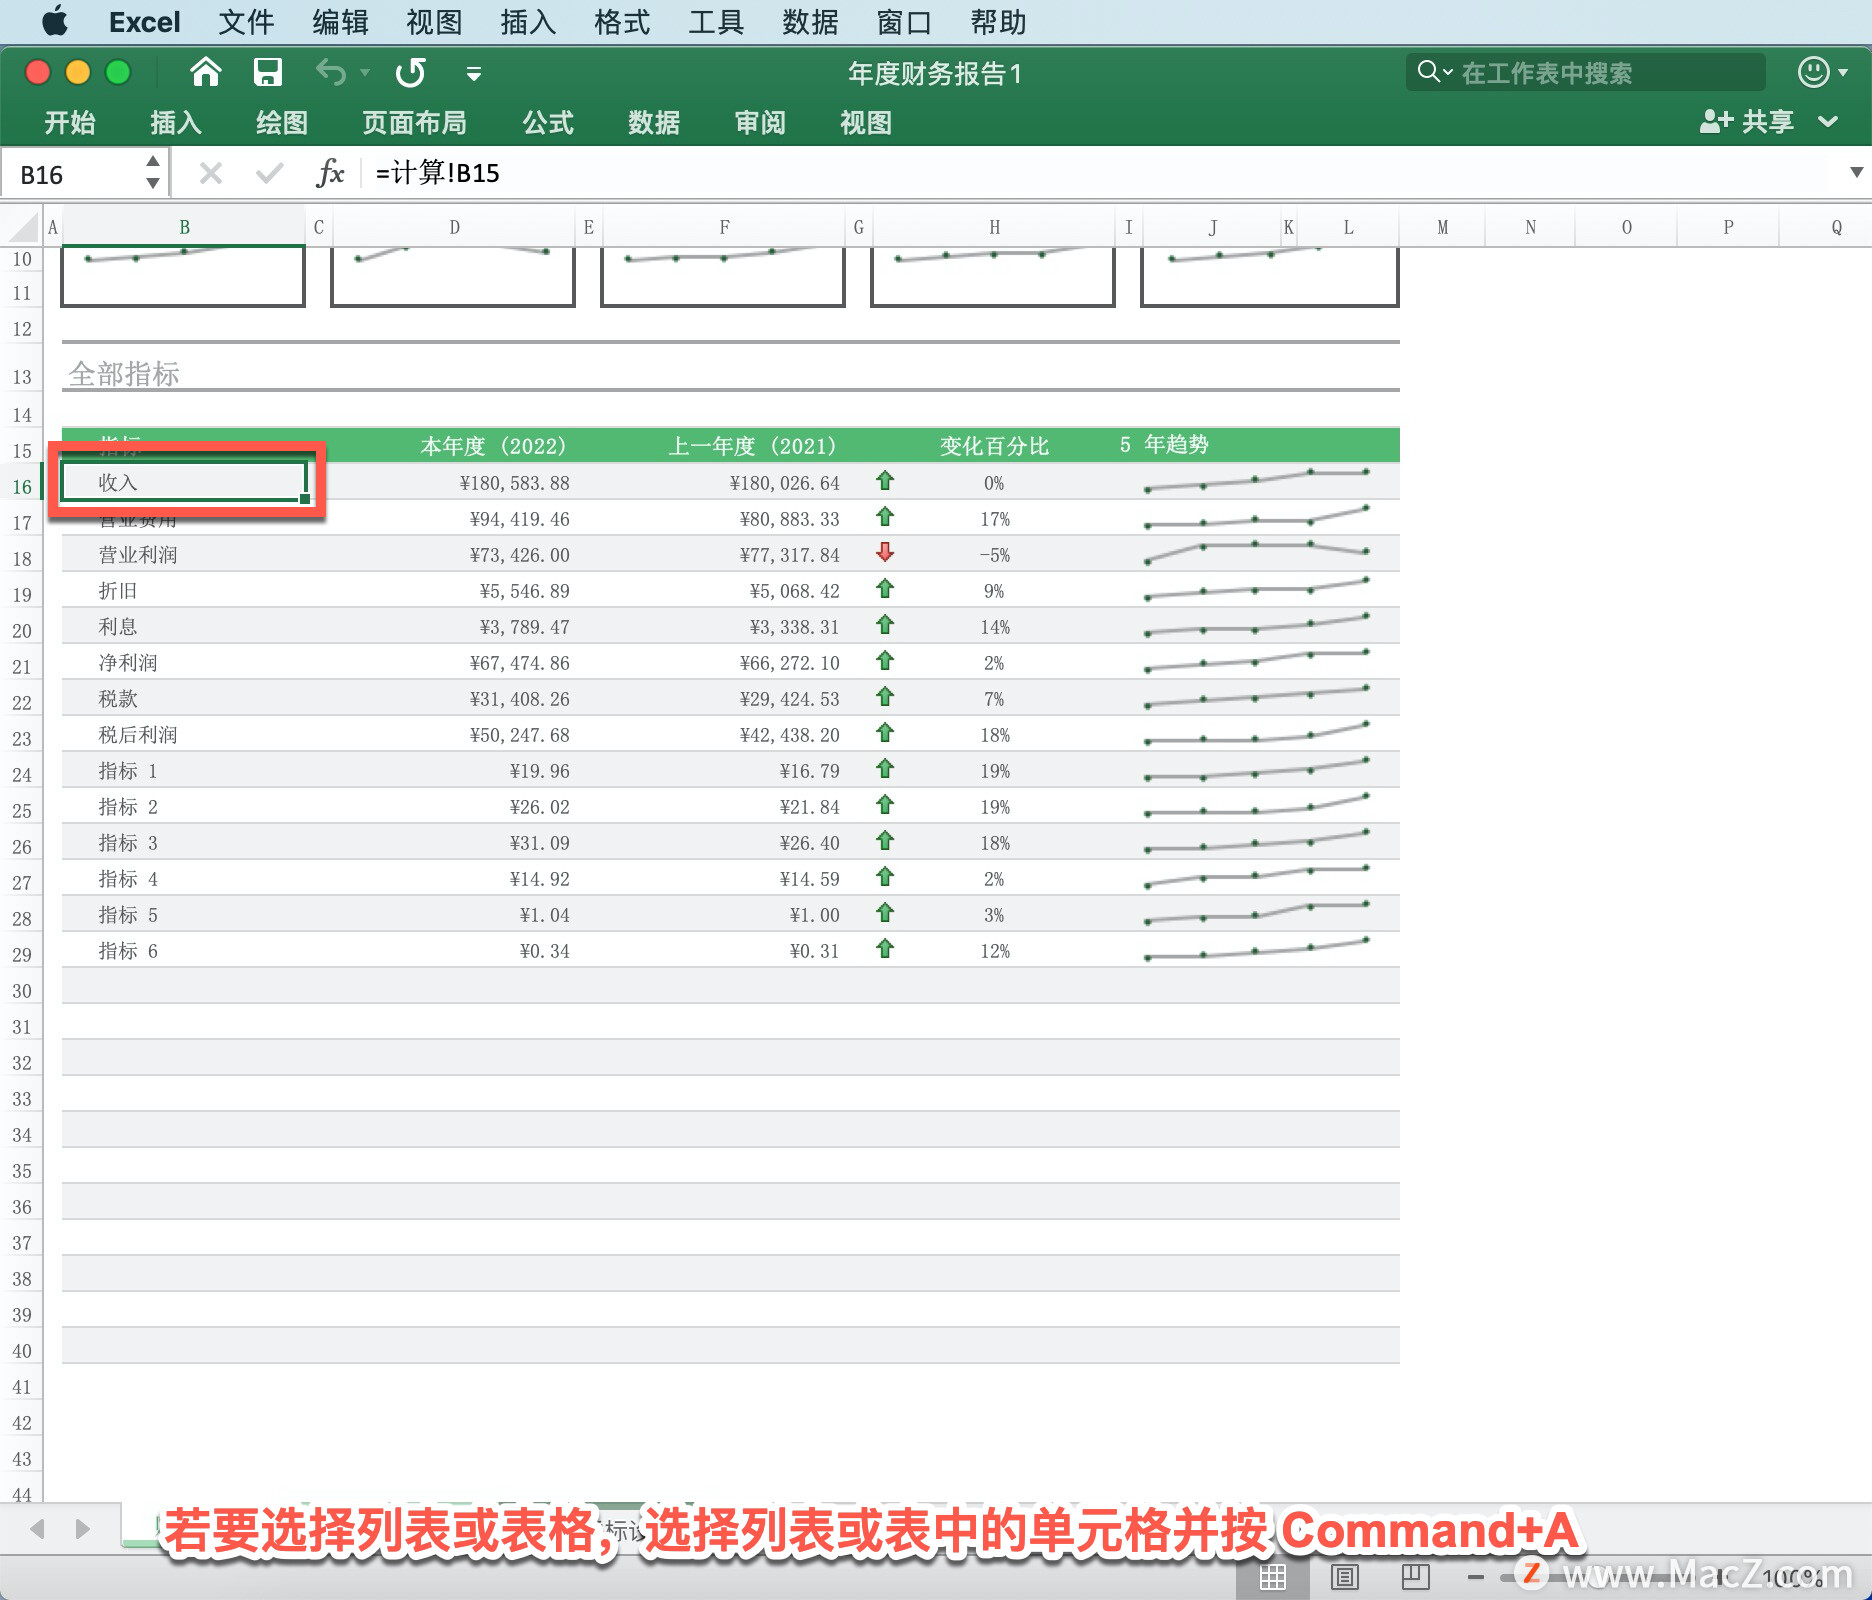Select the 指标 3 cell

(183, 843)
